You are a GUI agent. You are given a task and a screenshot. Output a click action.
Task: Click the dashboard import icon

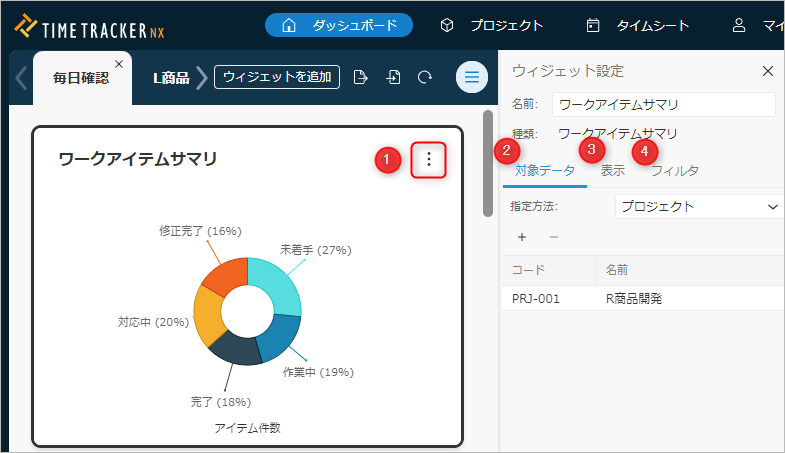(x=394, y=77)
